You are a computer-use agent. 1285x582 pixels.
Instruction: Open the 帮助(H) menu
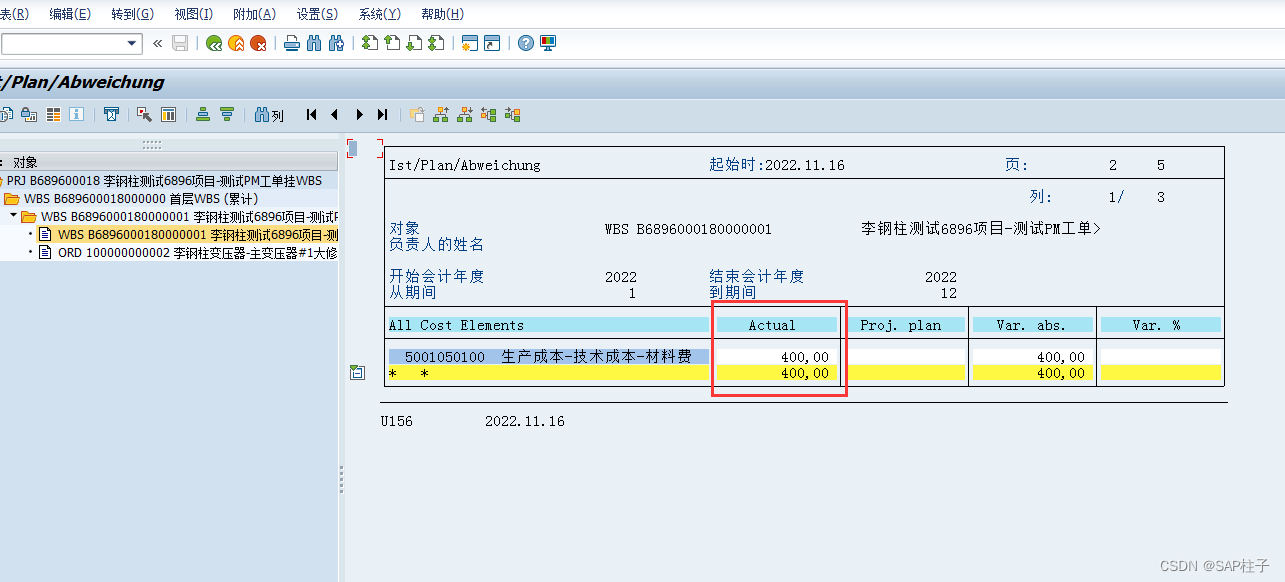click(x=442, y=14)
